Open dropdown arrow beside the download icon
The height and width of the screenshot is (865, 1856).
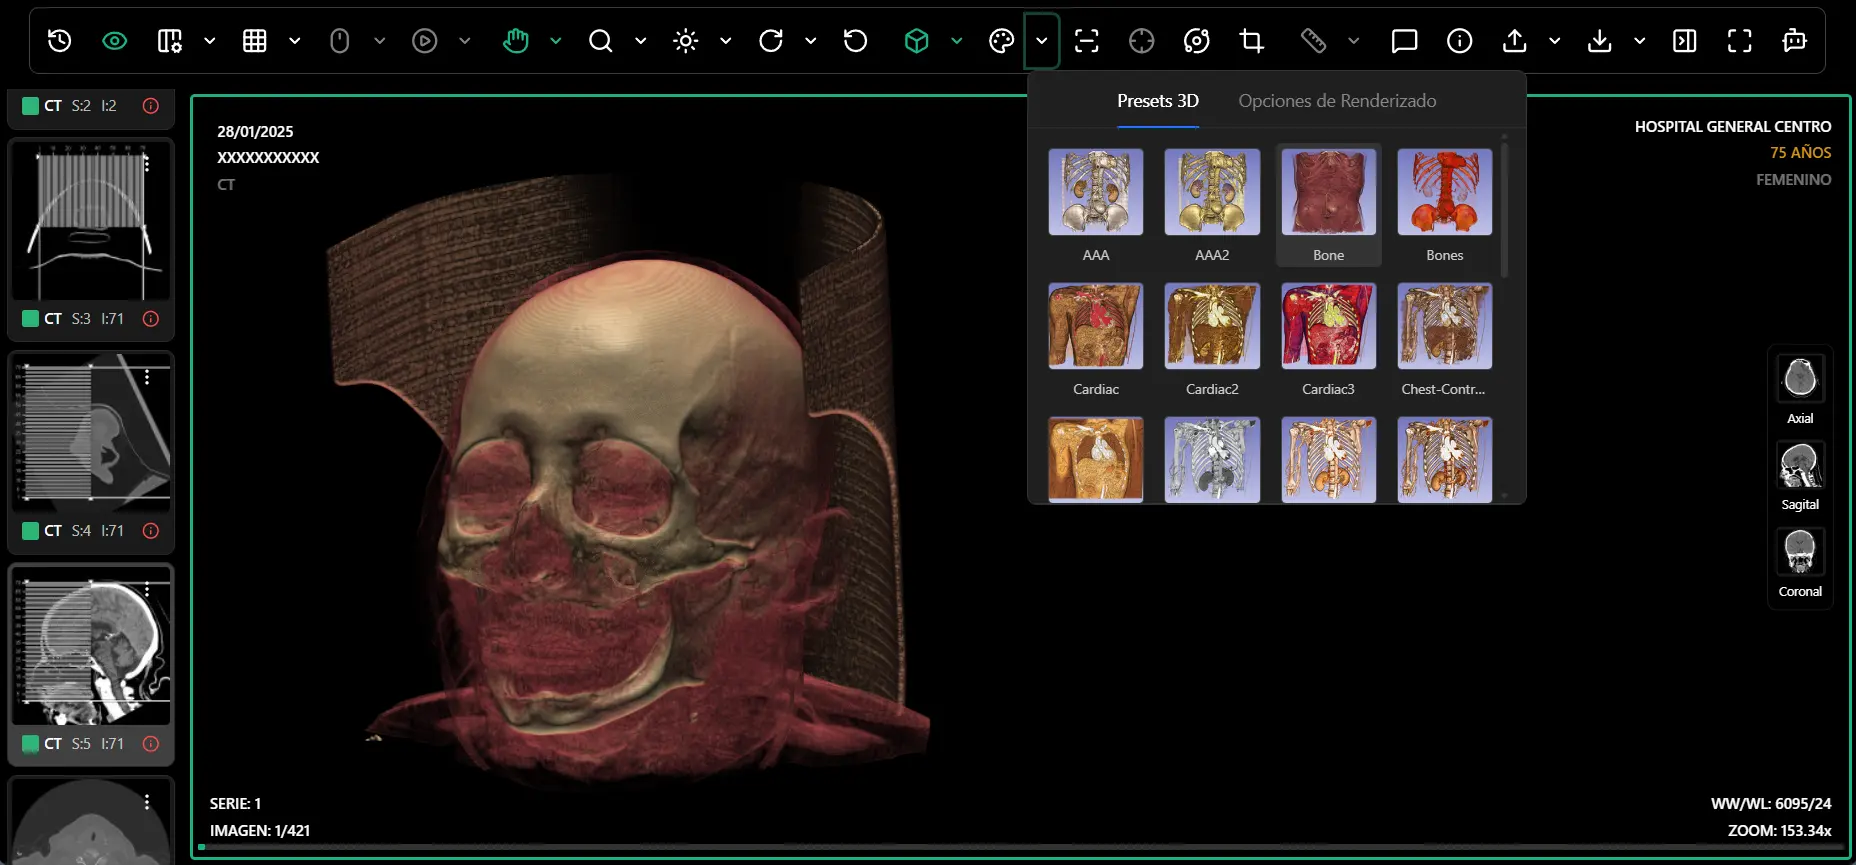pos(1639,41)
